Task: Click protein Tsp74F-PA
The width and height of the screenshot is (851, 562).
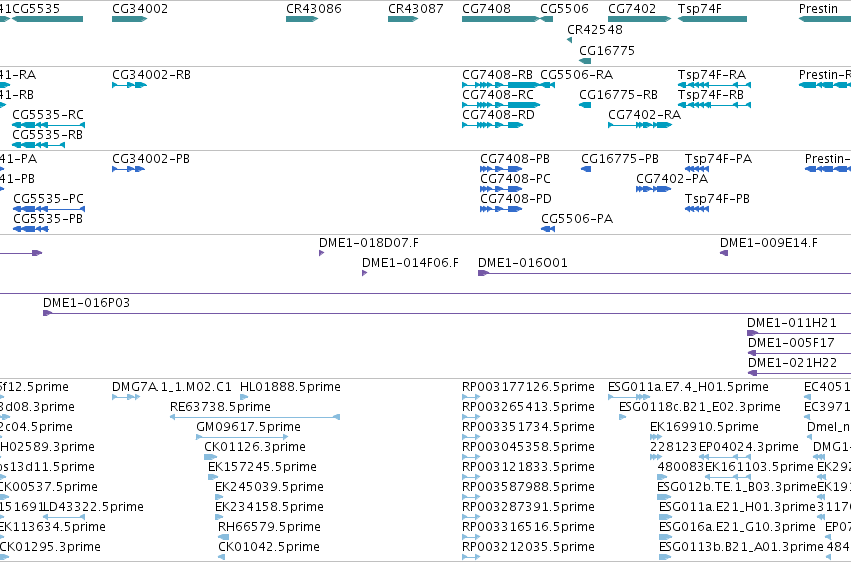Action: point(697,169)
